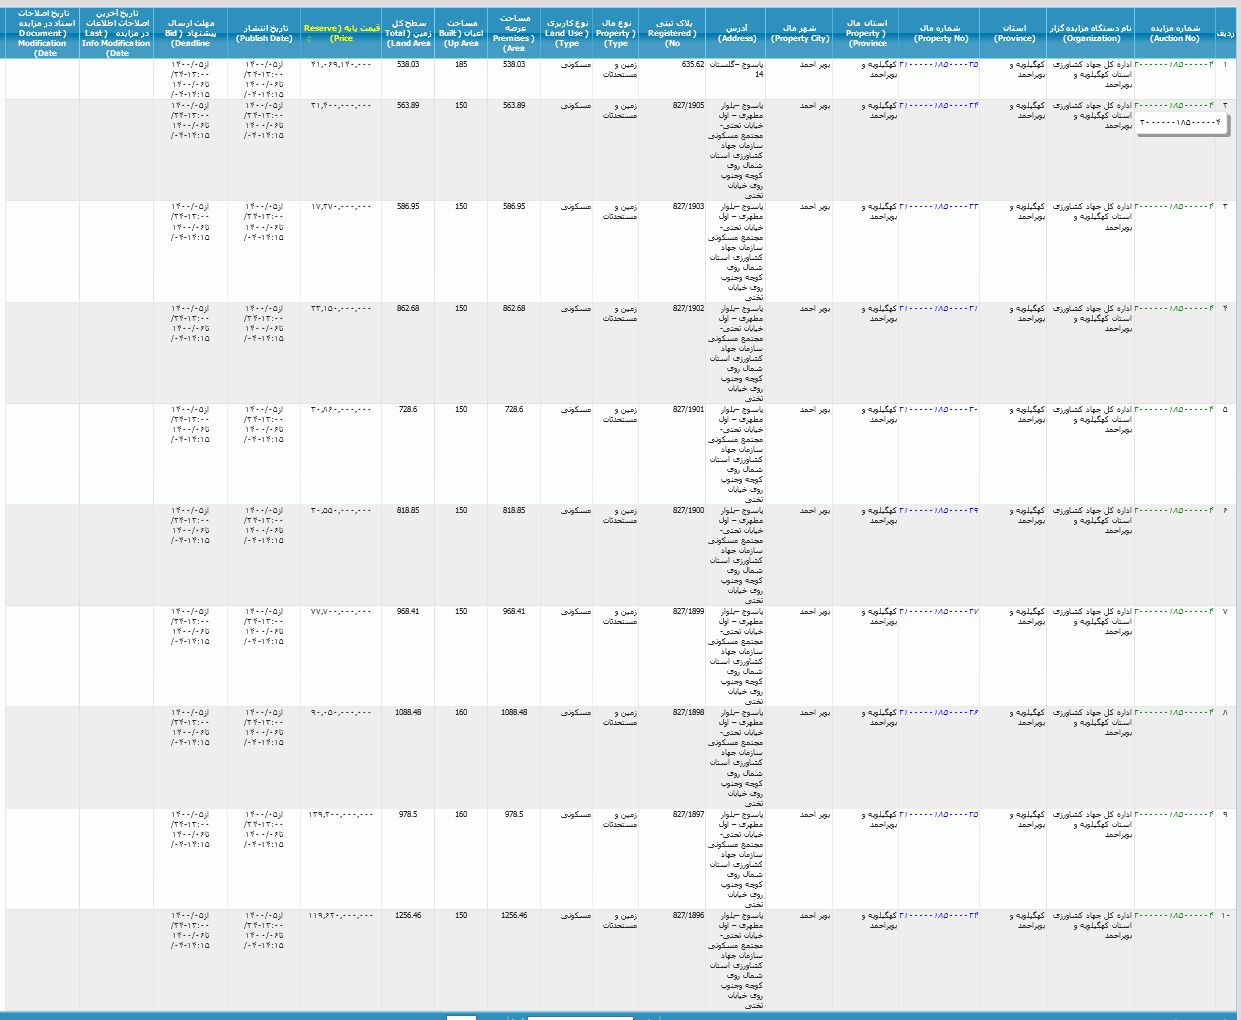Sort by Registered No column
This screenshot has width=1241, height=1020.
coord(671,33)
